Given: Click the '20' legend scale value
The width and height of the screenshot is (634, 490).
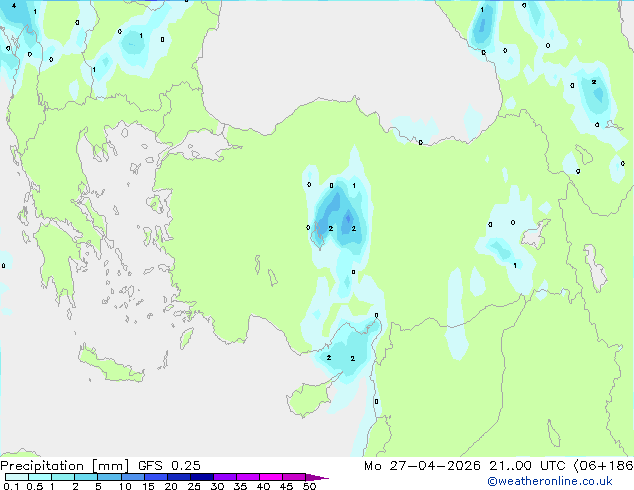Looking at the screenshot, I should (x=171, y=486).
